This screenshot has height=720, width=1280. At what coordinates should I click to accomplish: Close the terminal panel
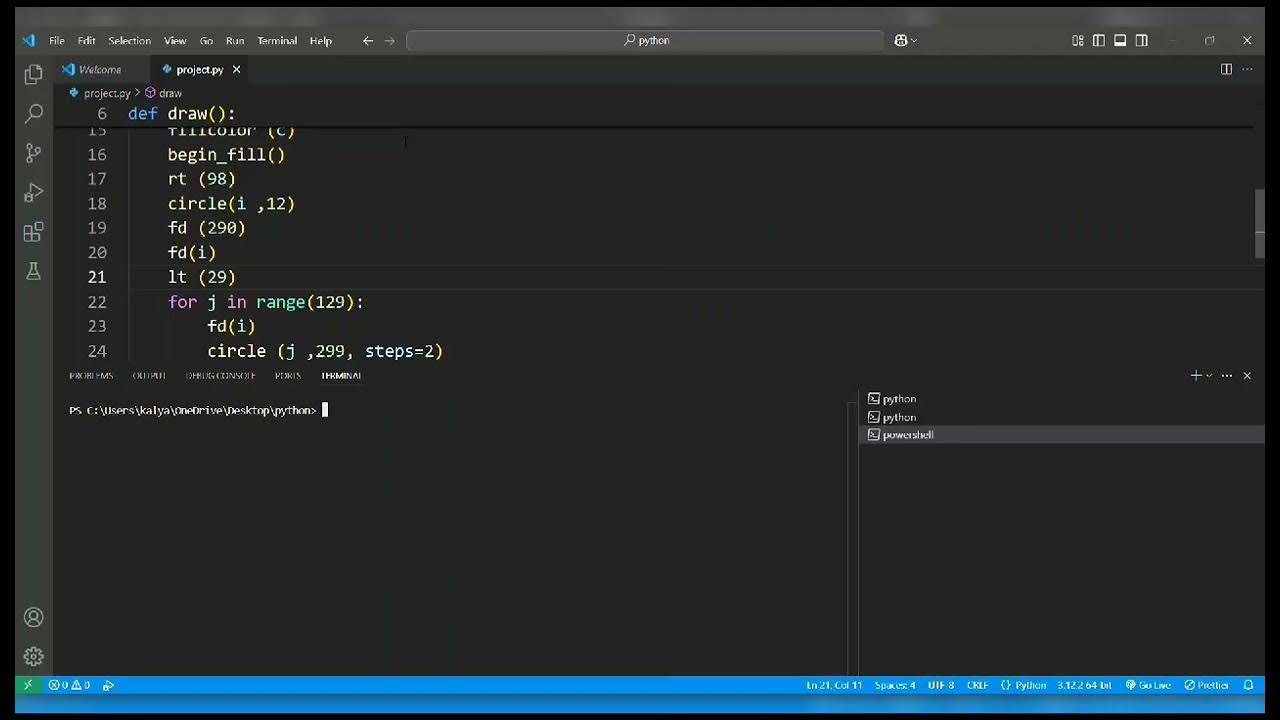tap(1247, 375)
